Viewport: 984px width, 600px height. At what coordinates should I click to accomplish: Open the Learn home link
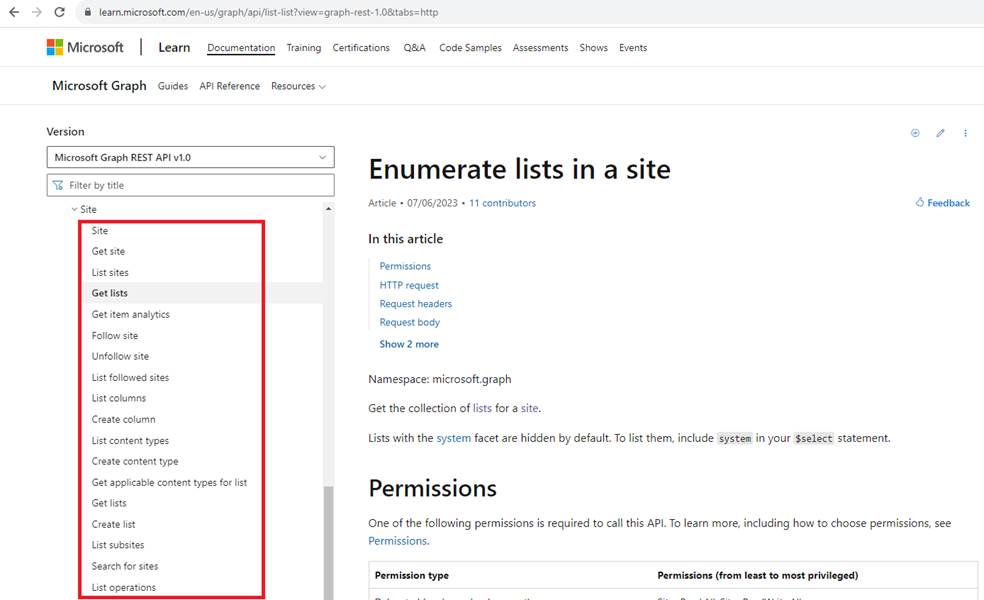174,47
